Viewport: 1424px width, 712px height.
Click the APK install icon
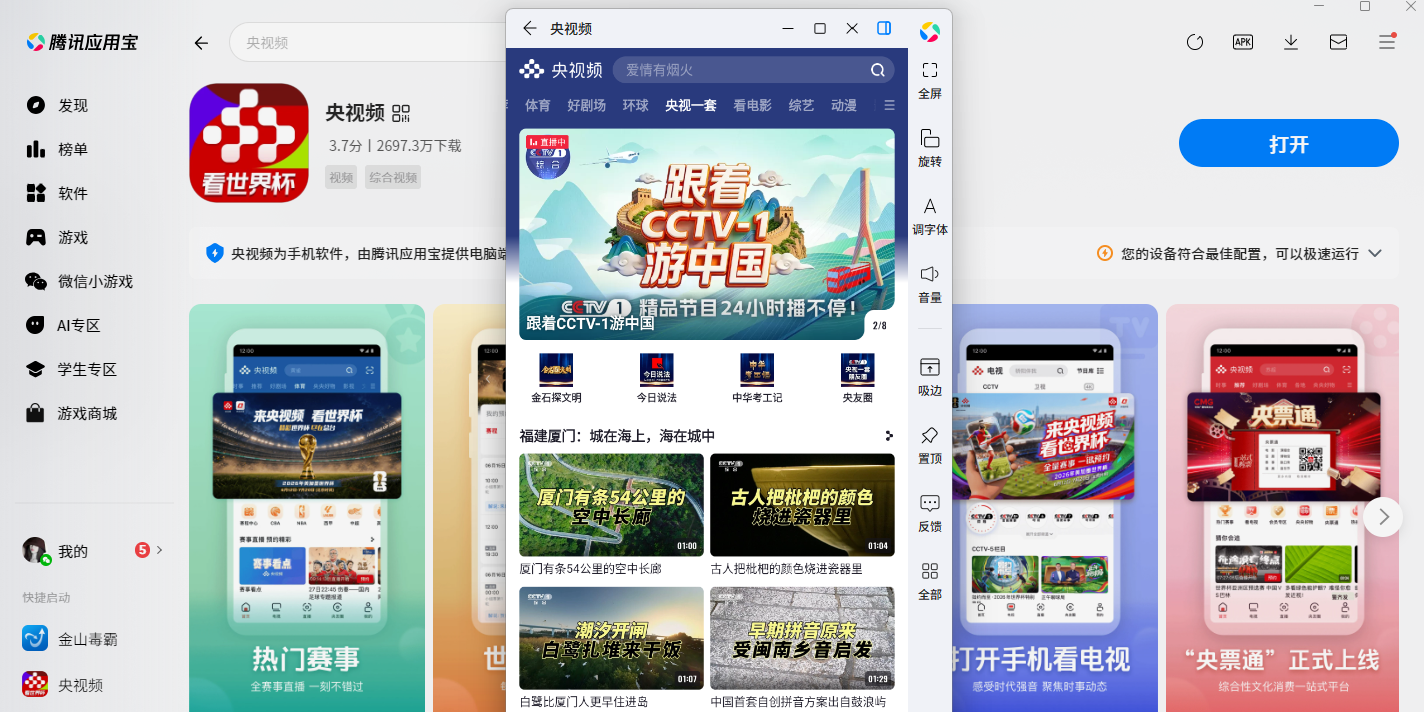point(1243,42)
